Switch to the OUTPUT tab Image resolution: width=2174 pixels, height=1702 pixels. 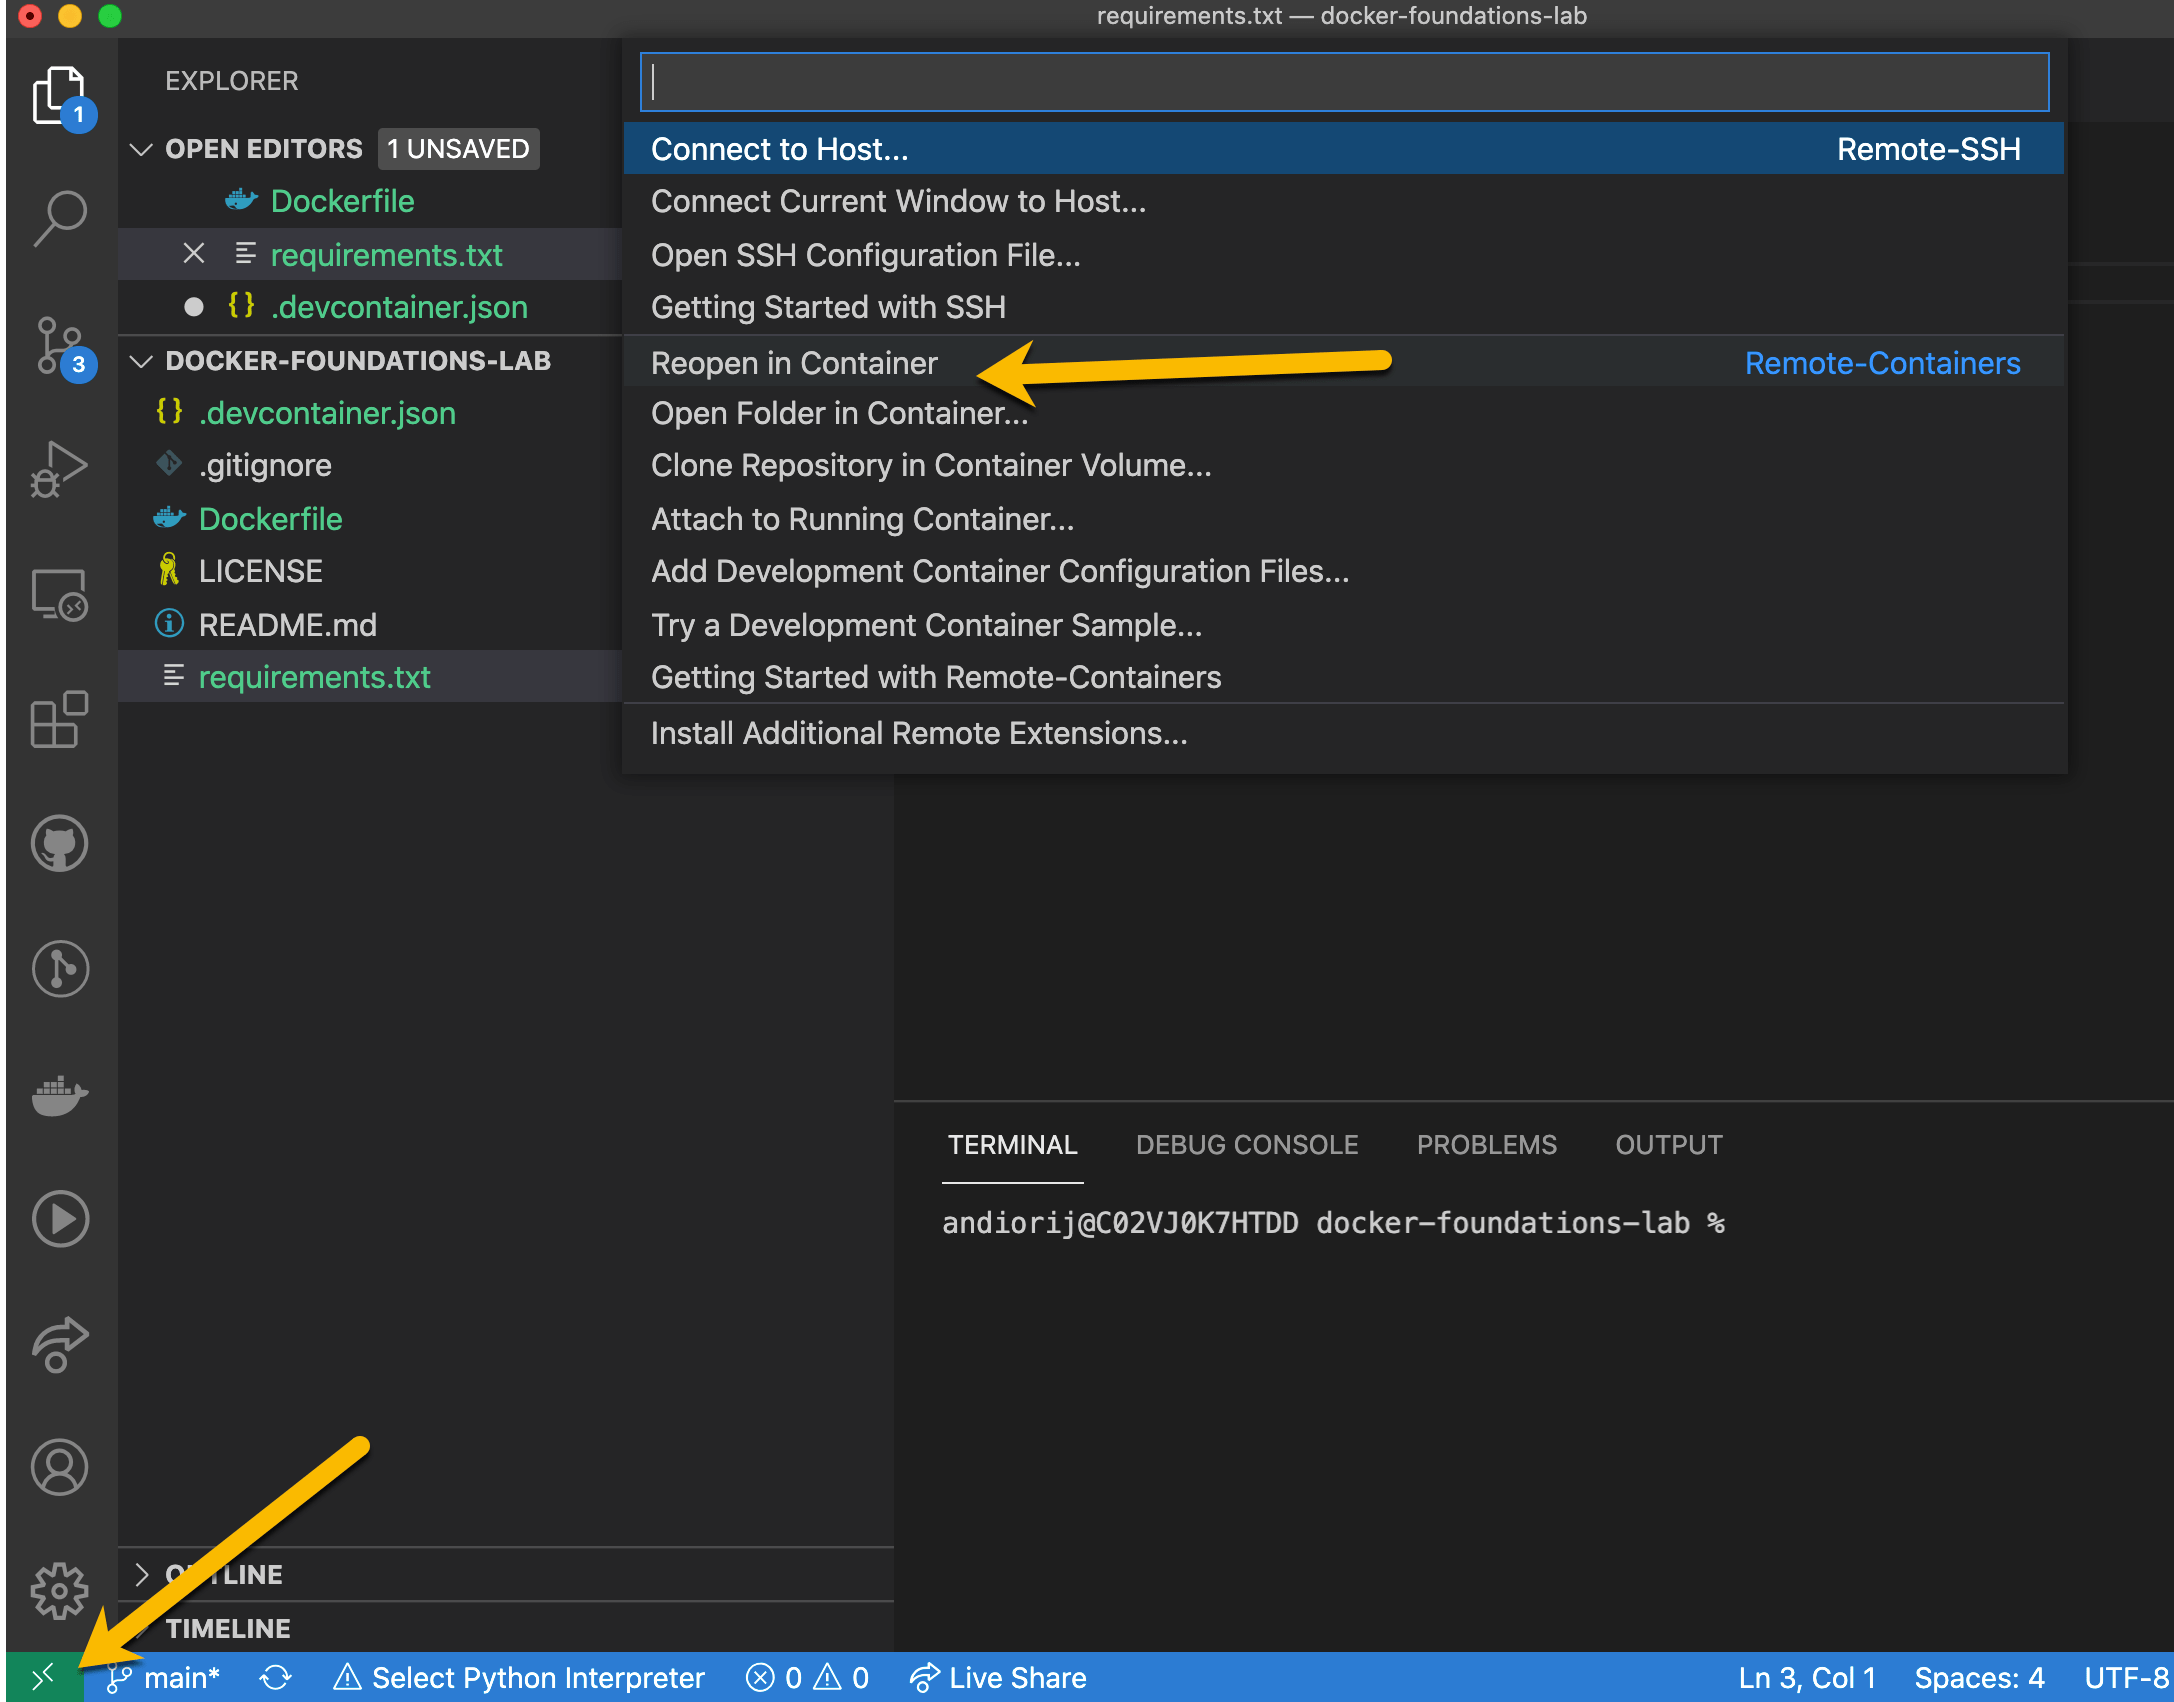click(x=1669, y=1145)
